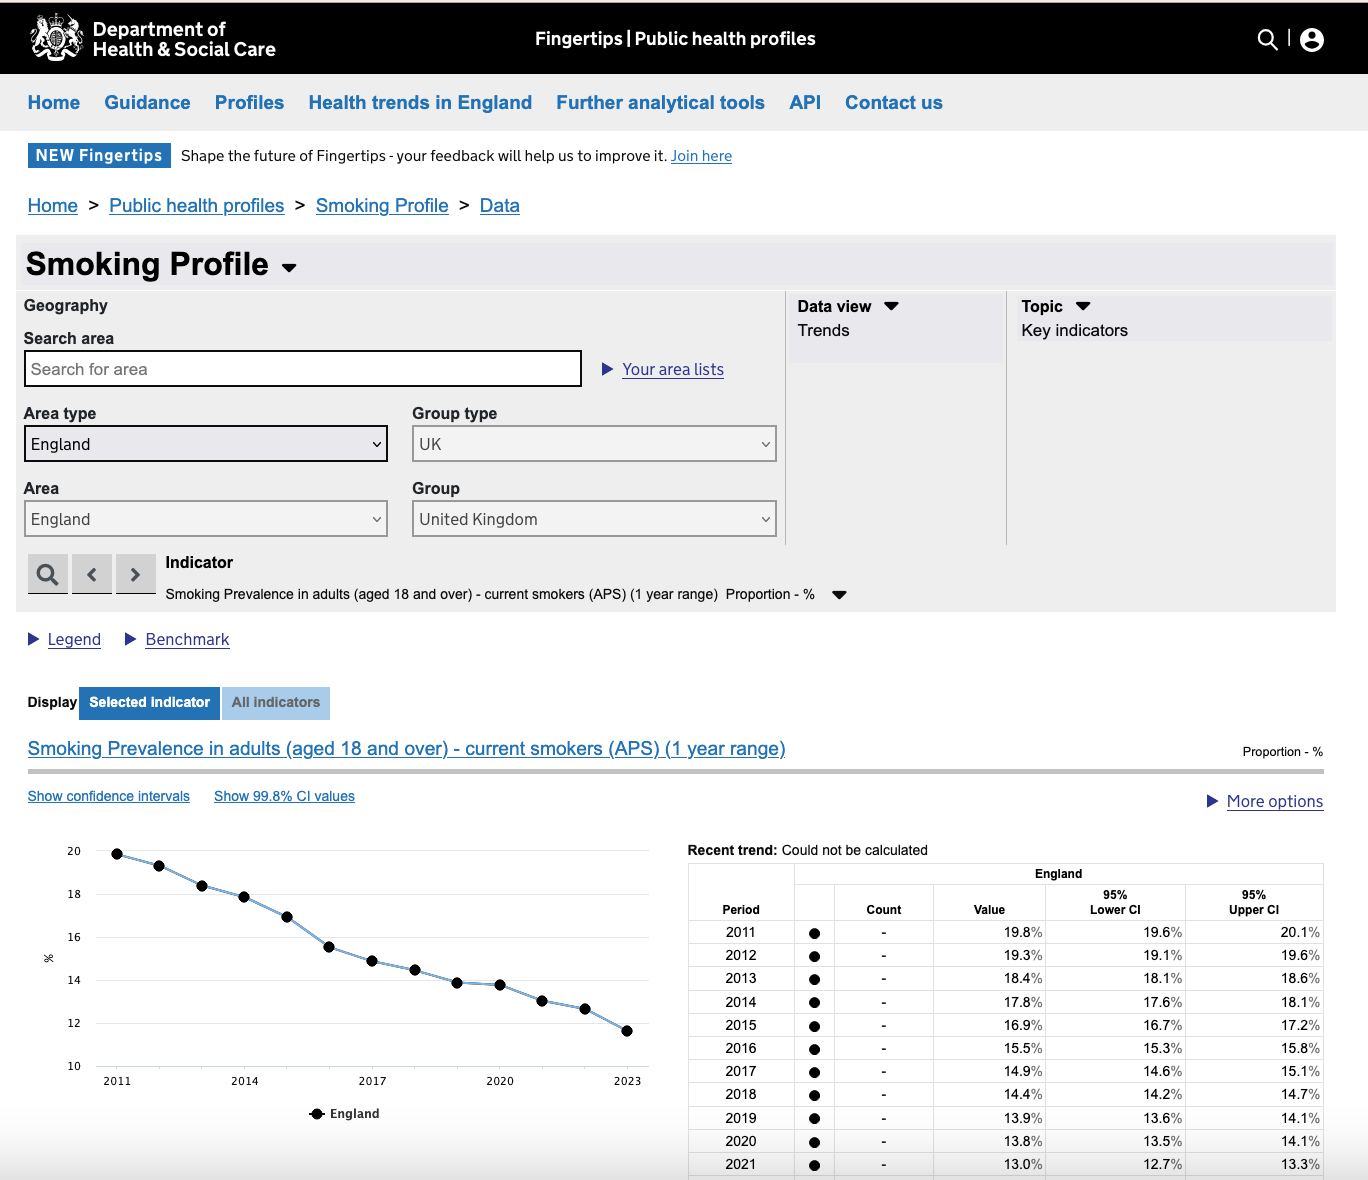This screenshot has height=1180, width=1368.
Task: Click inside the Search for area field
Action: (302, 368)
